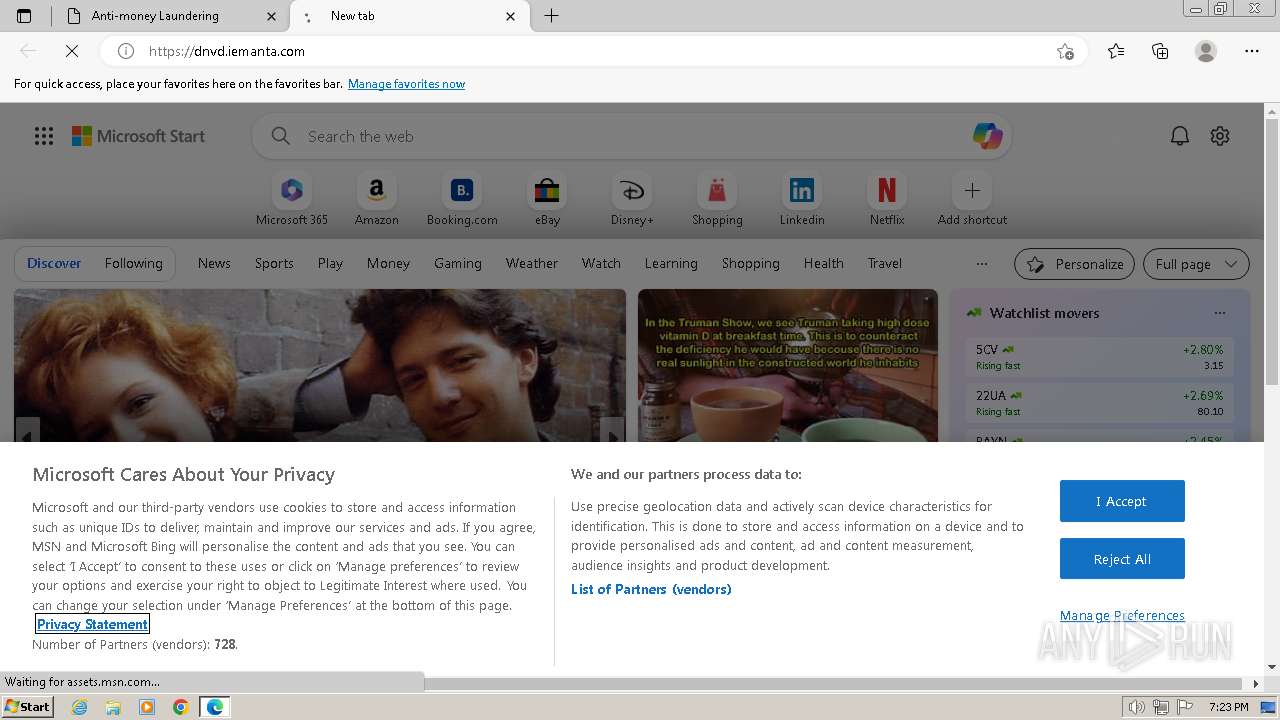Open eBay shortcut

(x=547, y=199)
